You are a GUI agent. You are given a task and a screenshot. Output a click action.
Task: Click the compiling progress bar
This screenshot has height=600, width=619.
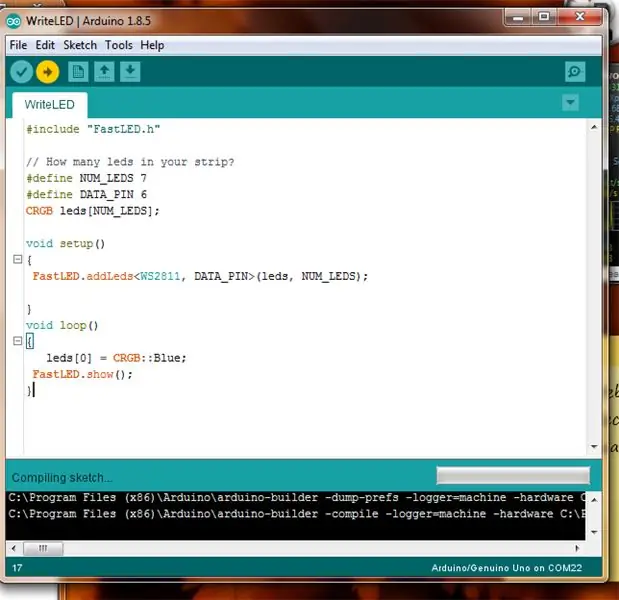(x=513, y=475)
